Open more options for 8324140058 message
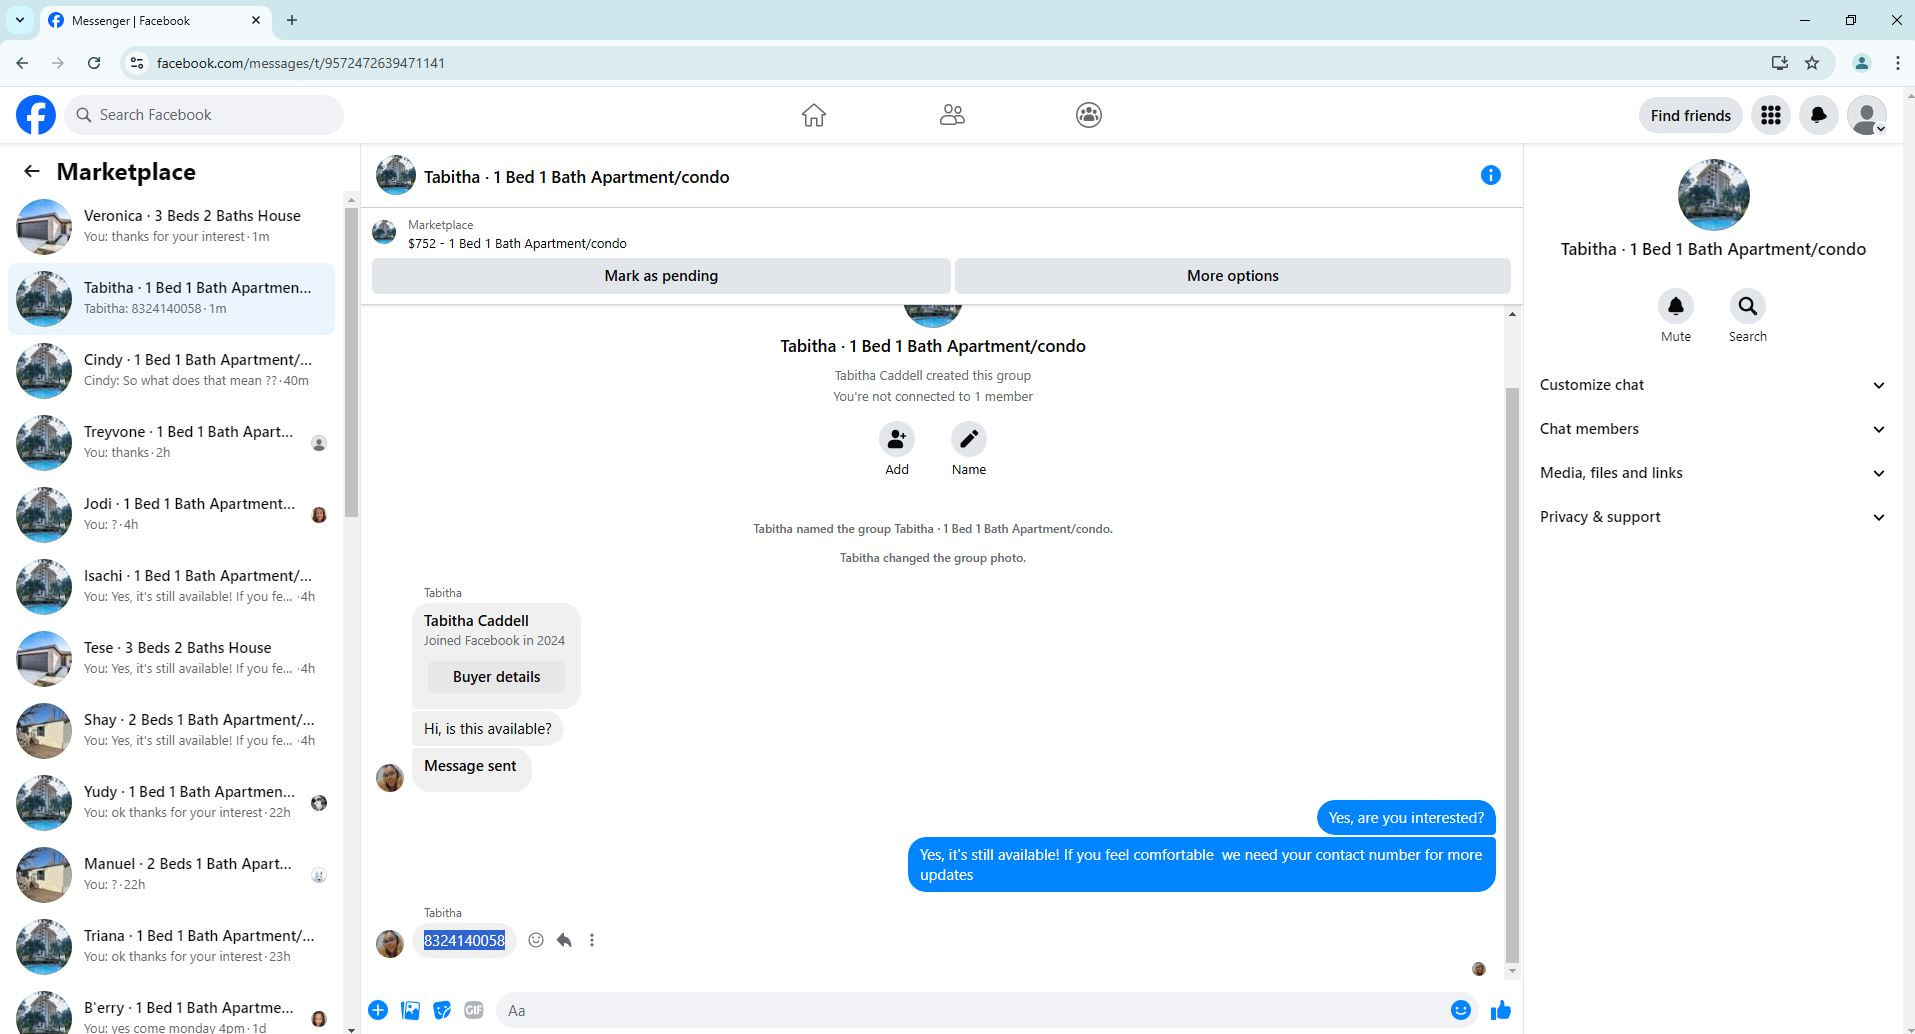1915x1034 pixels. coord(592,940)
